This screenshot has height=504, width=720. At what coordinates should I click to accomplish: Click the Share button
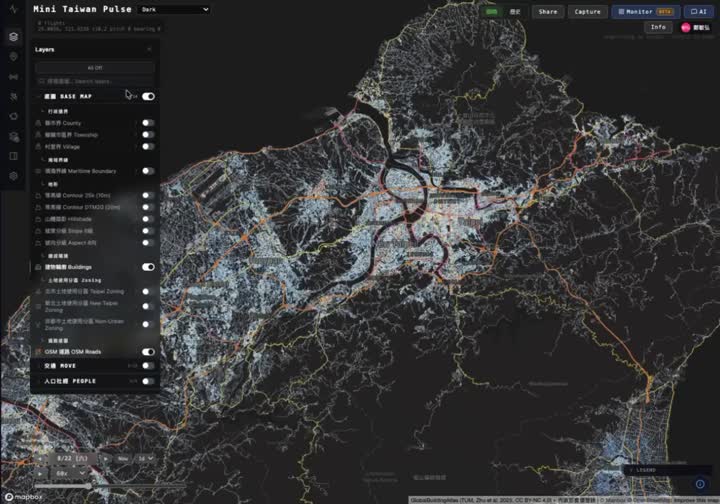pos(548,12)
